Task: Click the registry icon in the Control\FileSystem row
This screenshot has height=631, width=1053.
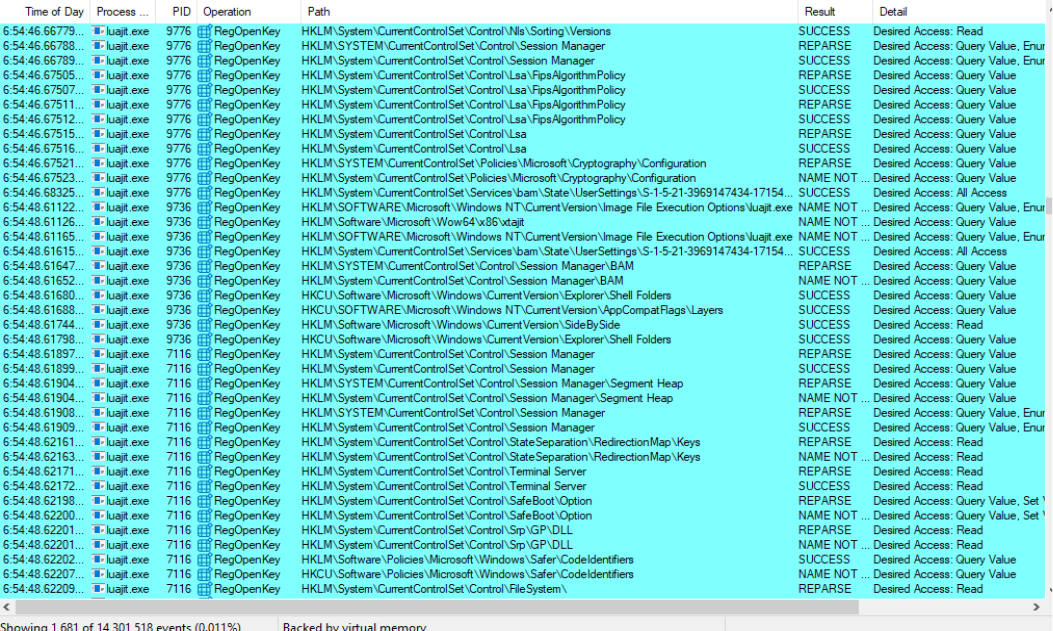Action: pos(205,589)
